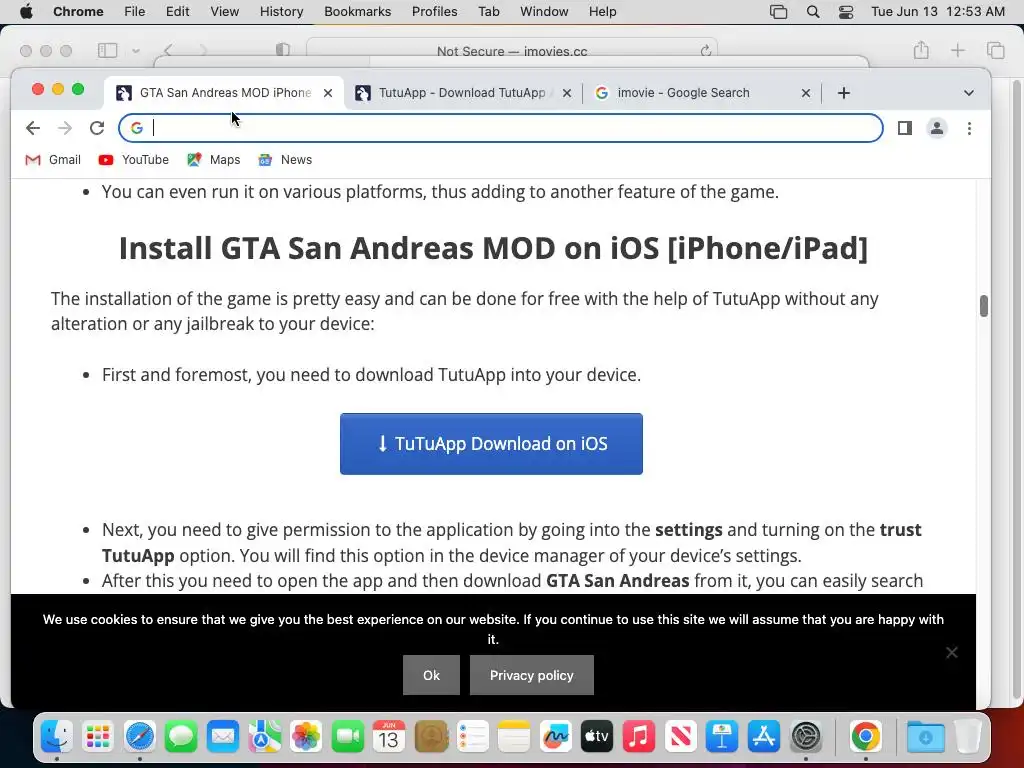1024x768 pixels.
Task: Toggle sidebar in background Safari window
Action: click(107, 50)
